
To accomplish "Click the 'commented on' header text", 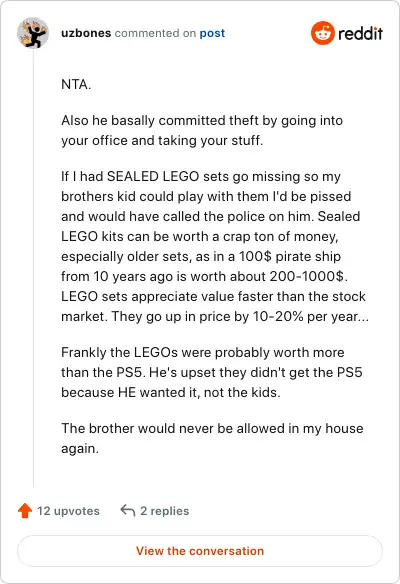I will 155,33.
